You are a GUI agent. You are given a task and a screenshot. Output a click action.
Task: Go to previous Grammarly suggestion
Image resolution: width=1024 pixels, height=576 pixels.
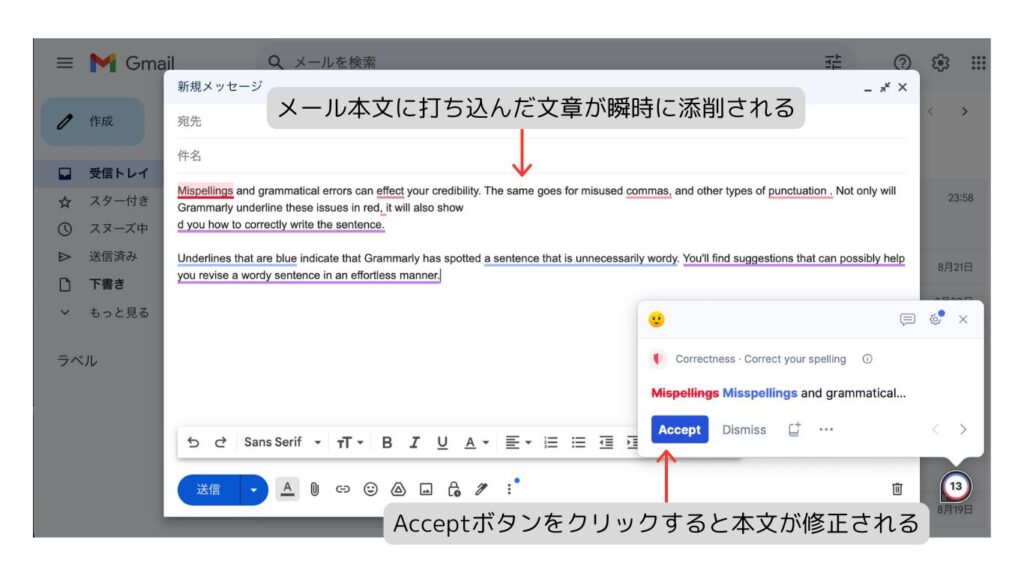tap(936, 430)
